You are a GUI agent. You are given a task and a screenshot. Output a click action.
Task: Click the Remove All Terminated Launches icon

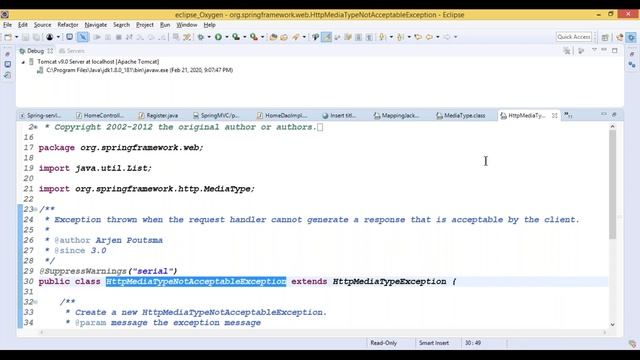click(567, 51)
